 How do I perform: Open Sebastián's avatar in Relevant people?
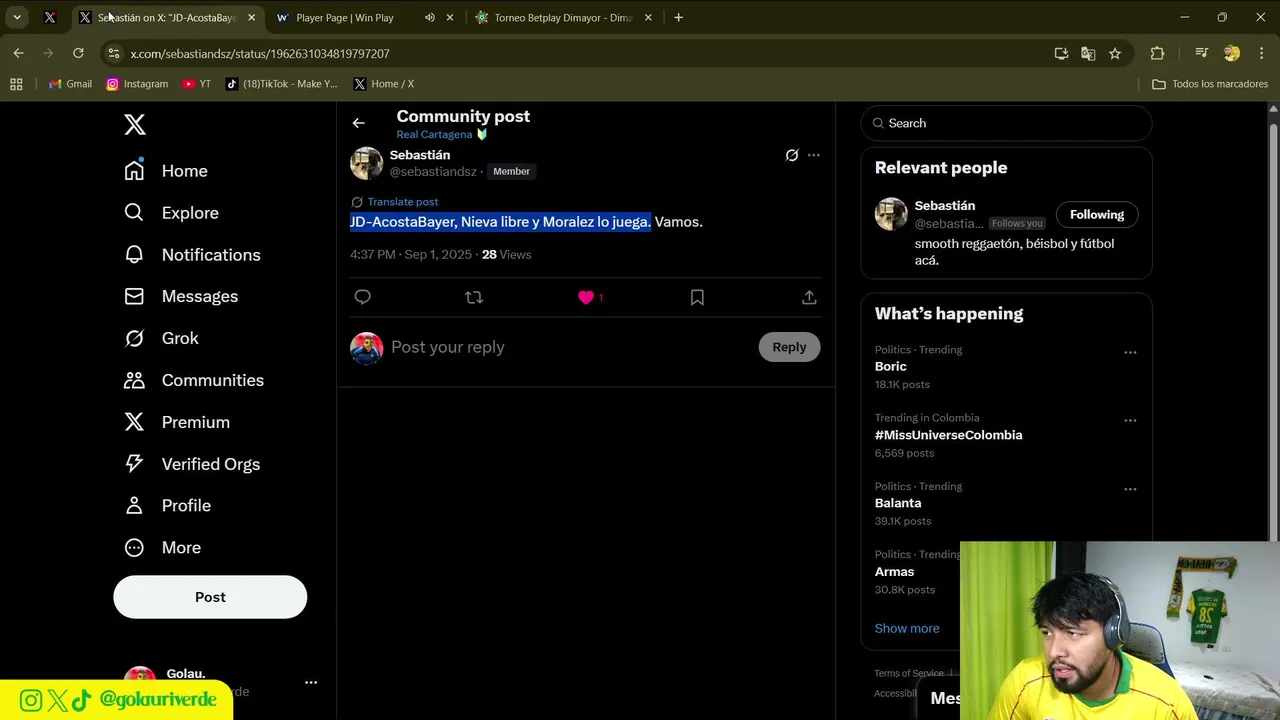(x=891, y=214)
